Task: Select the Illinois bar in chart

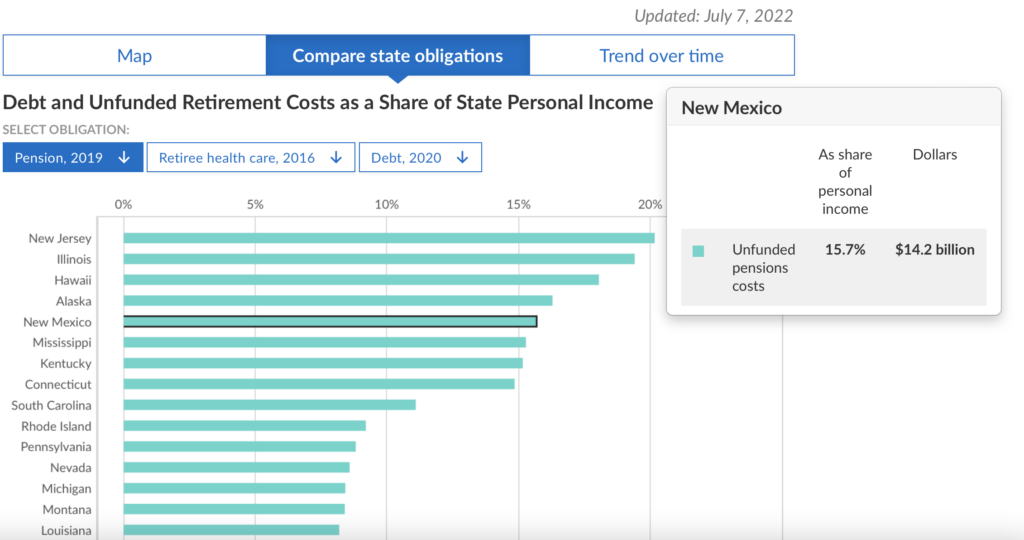Action: pyautogui.click(x=379, y=259)
